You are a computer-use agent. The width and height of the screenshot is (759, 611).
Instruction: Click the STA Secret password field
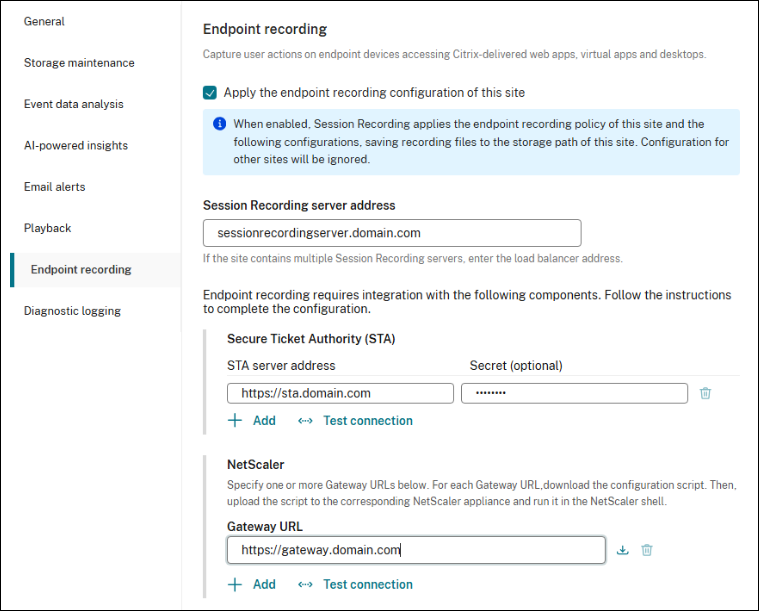[575, 393]
